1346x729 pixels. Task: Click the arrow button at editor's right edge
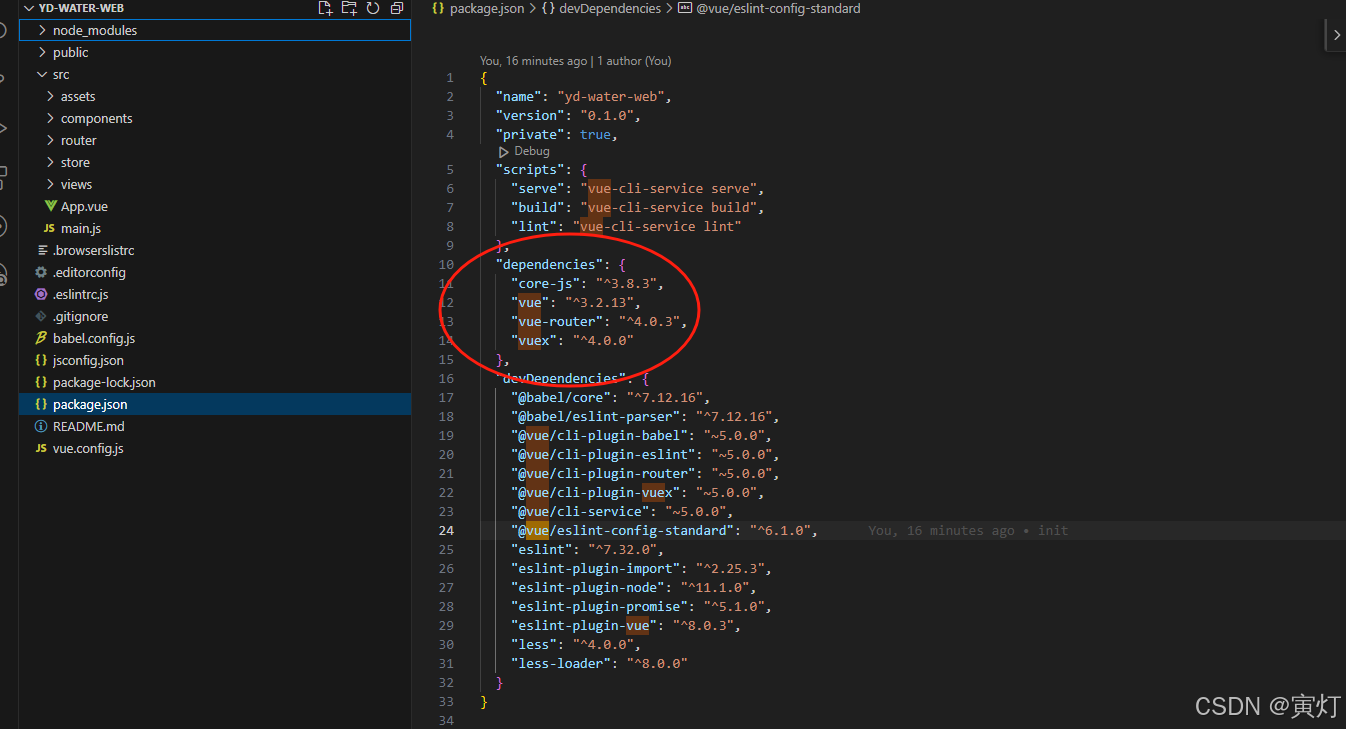pos(1337,35)
